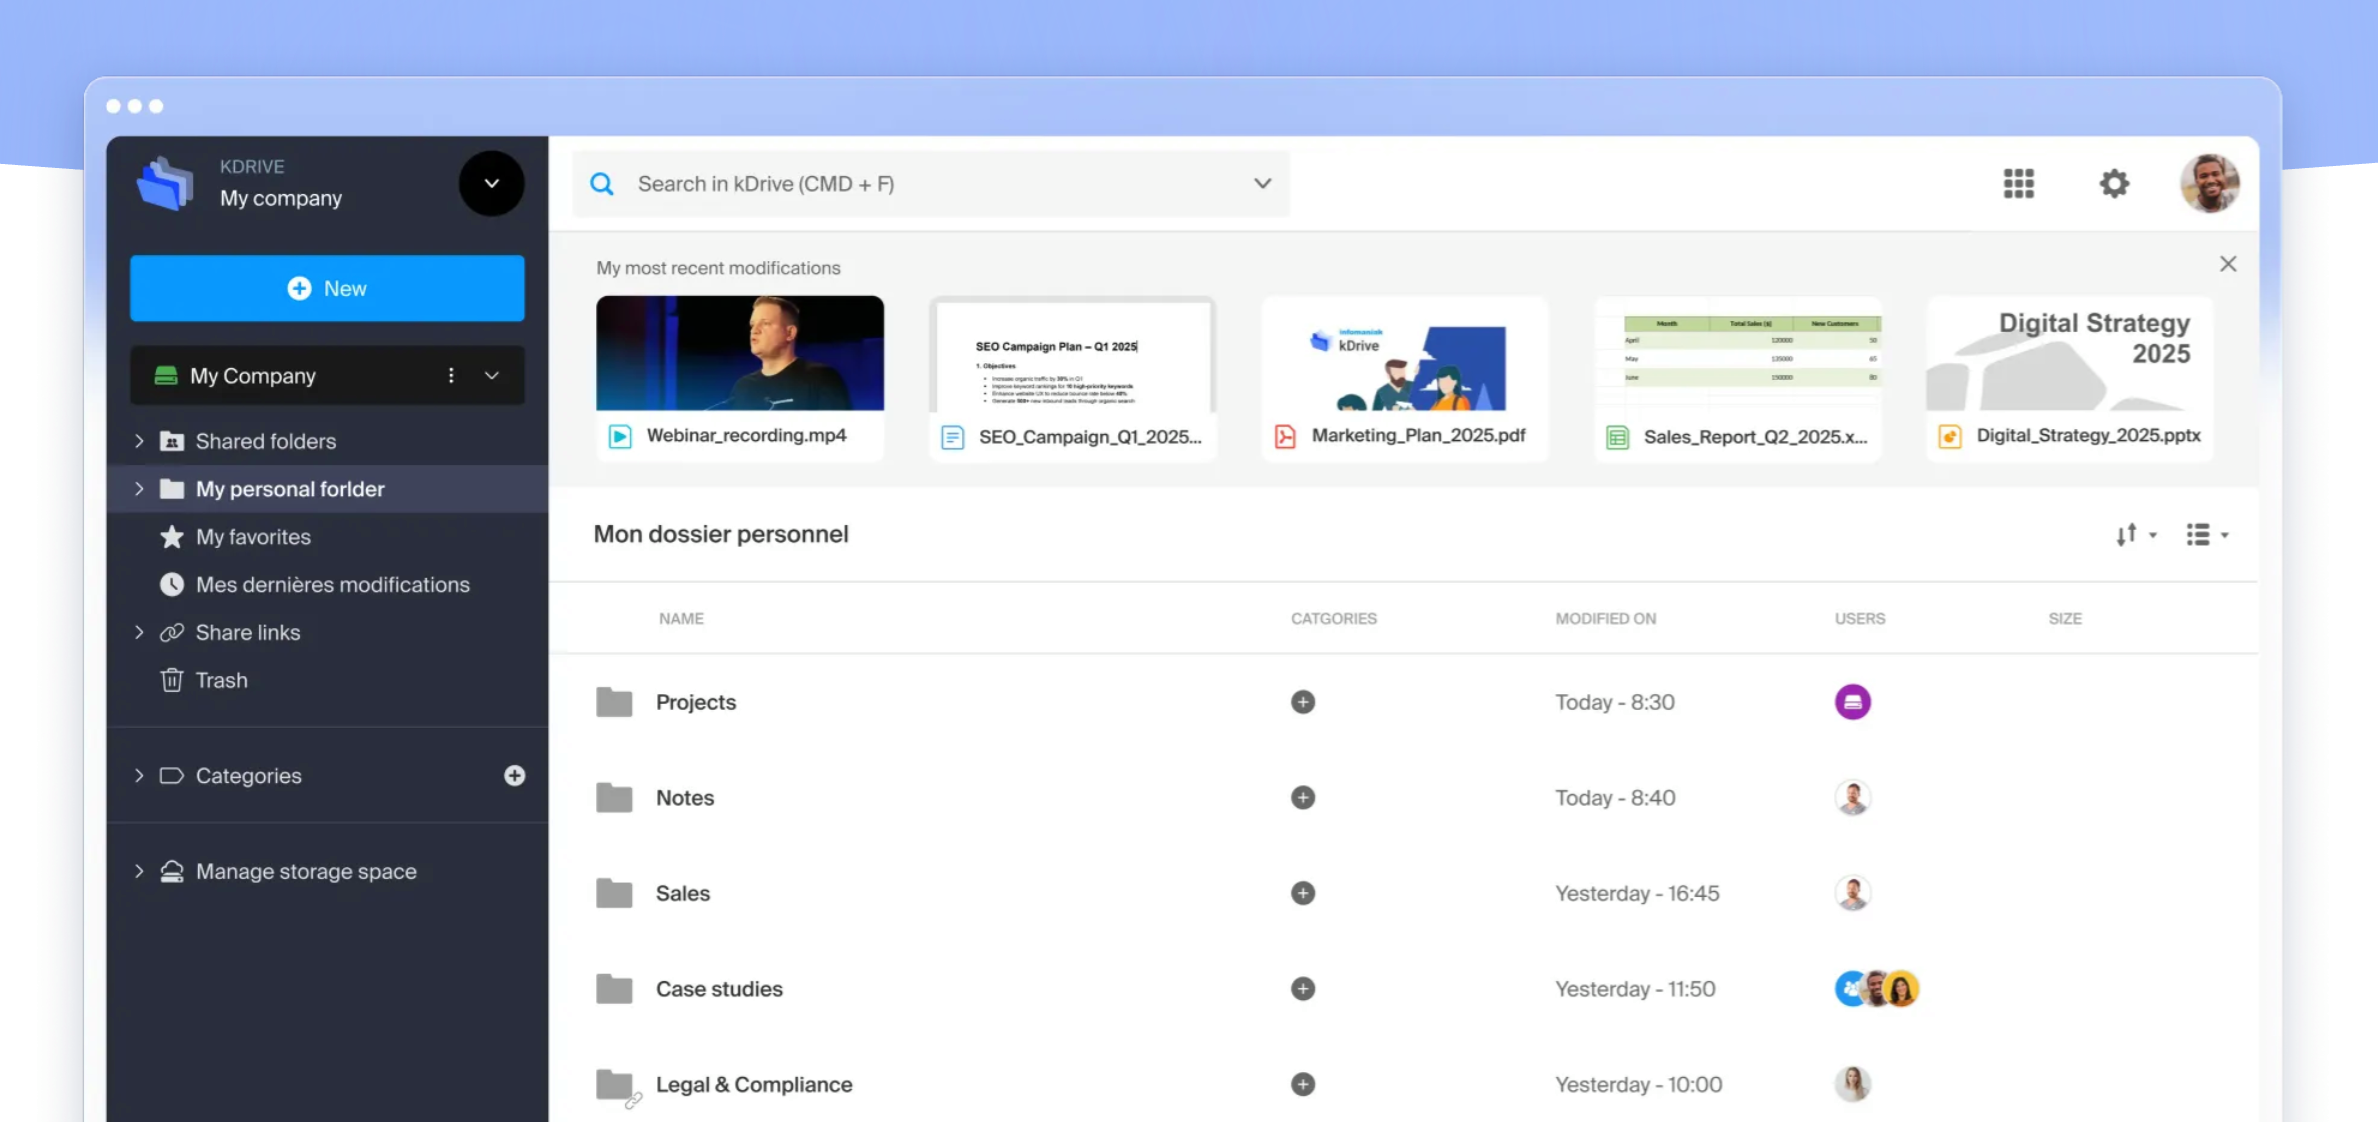Open settings via the gear icon

point(2113,184)
